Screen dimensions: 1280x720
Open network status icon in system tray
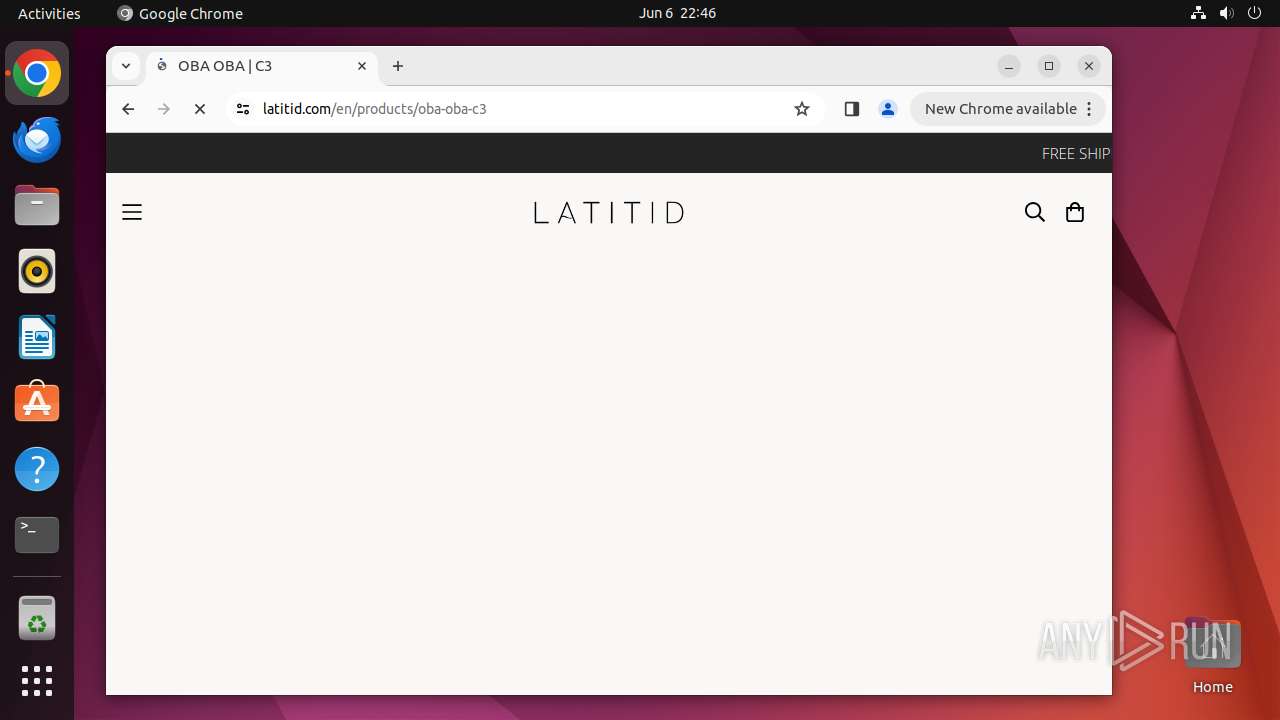coord(1198,13)
